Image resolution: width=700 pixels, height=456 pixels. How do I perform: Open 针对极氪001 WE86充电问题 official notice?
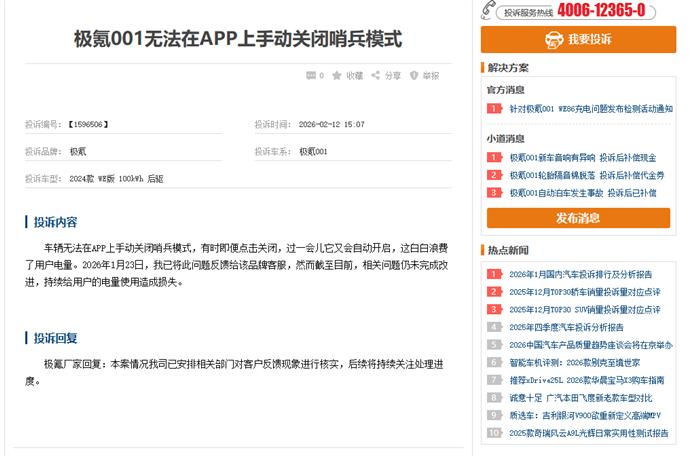click(x=590, y=108)
